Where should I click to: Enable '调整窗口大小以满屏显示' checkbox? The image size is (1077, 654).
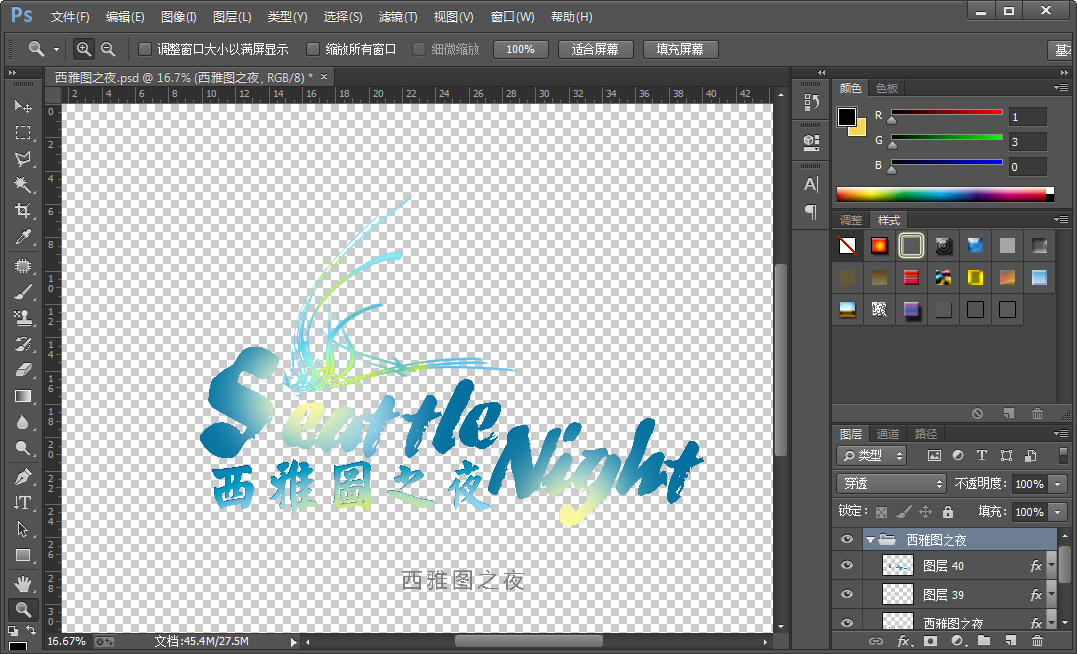tap(145, 49)
